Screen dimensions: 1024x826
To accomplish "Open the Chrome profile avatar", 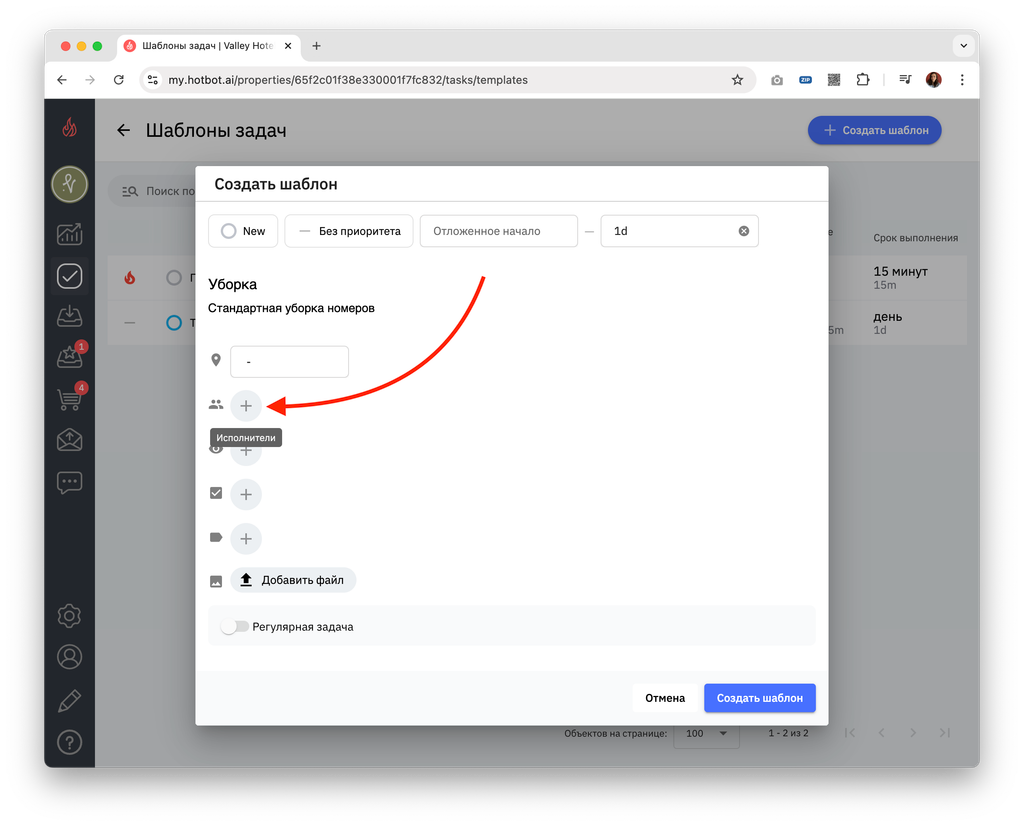I will (x=934, y=80).
